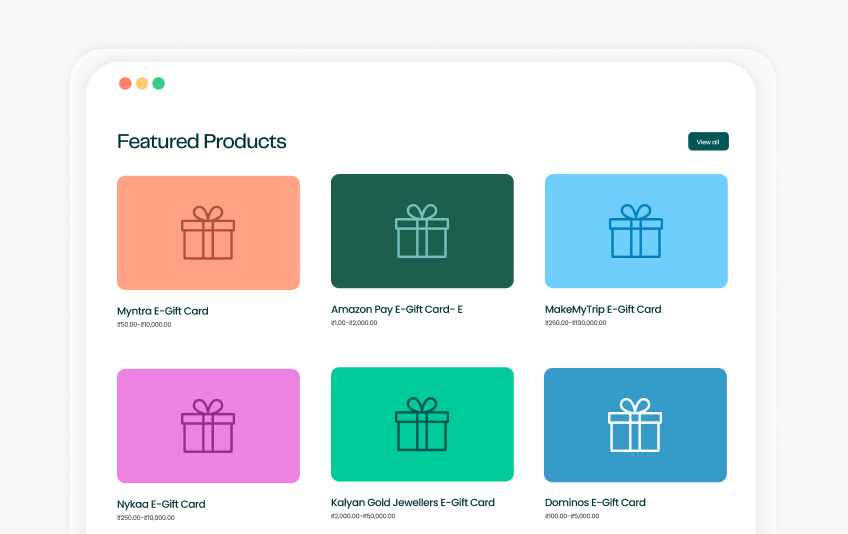This screenshot has height=534, width=848.
Task: Click the Dominos price range ₹100.00-₹5,000.00
Action: click(x=572, y=516)
